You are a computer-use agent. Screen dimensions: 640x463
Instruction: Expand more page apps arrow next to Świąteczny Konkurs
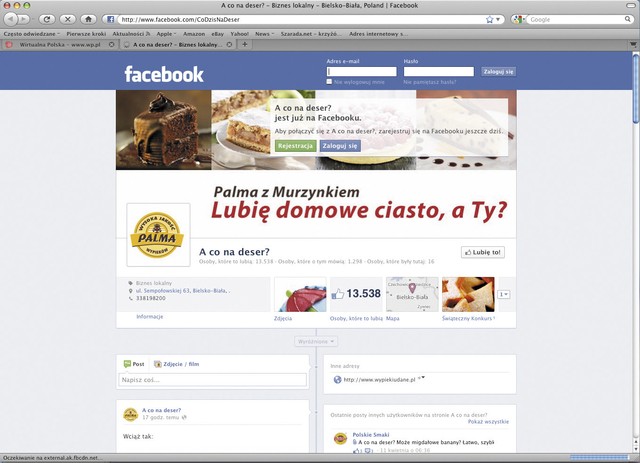point(504,294)
